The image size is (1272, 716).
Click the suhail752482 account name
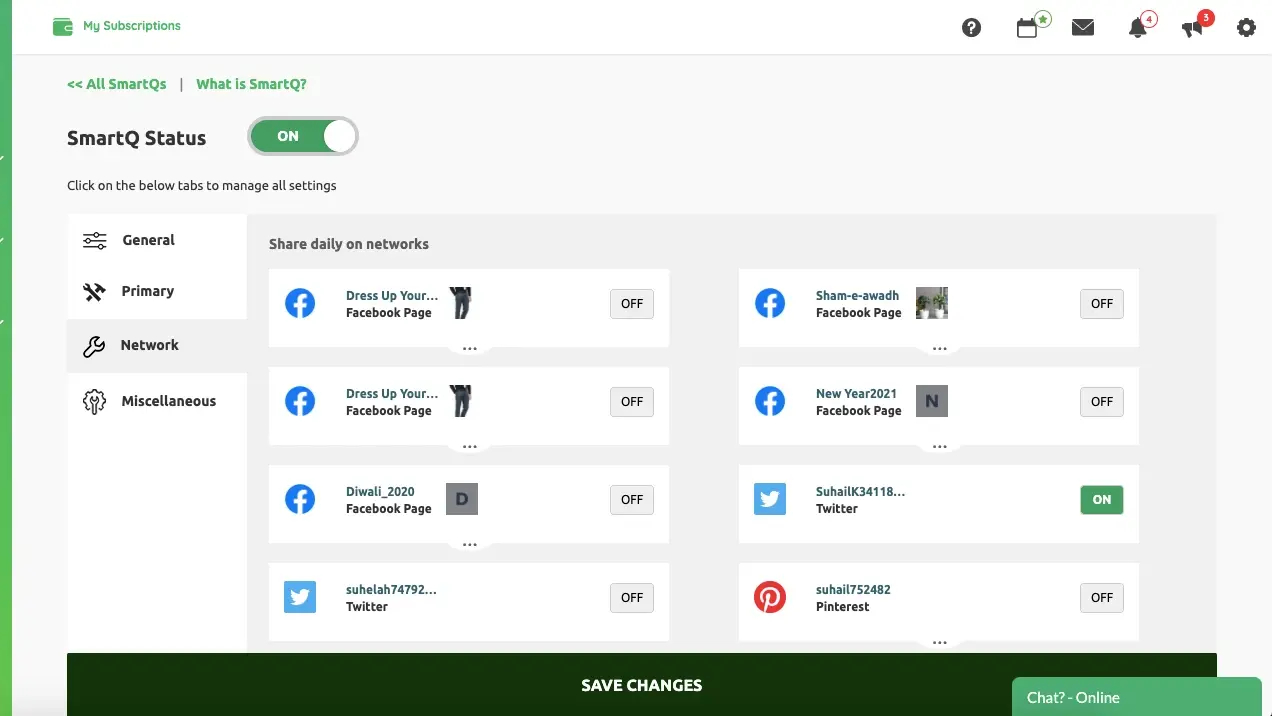point(853,590)
